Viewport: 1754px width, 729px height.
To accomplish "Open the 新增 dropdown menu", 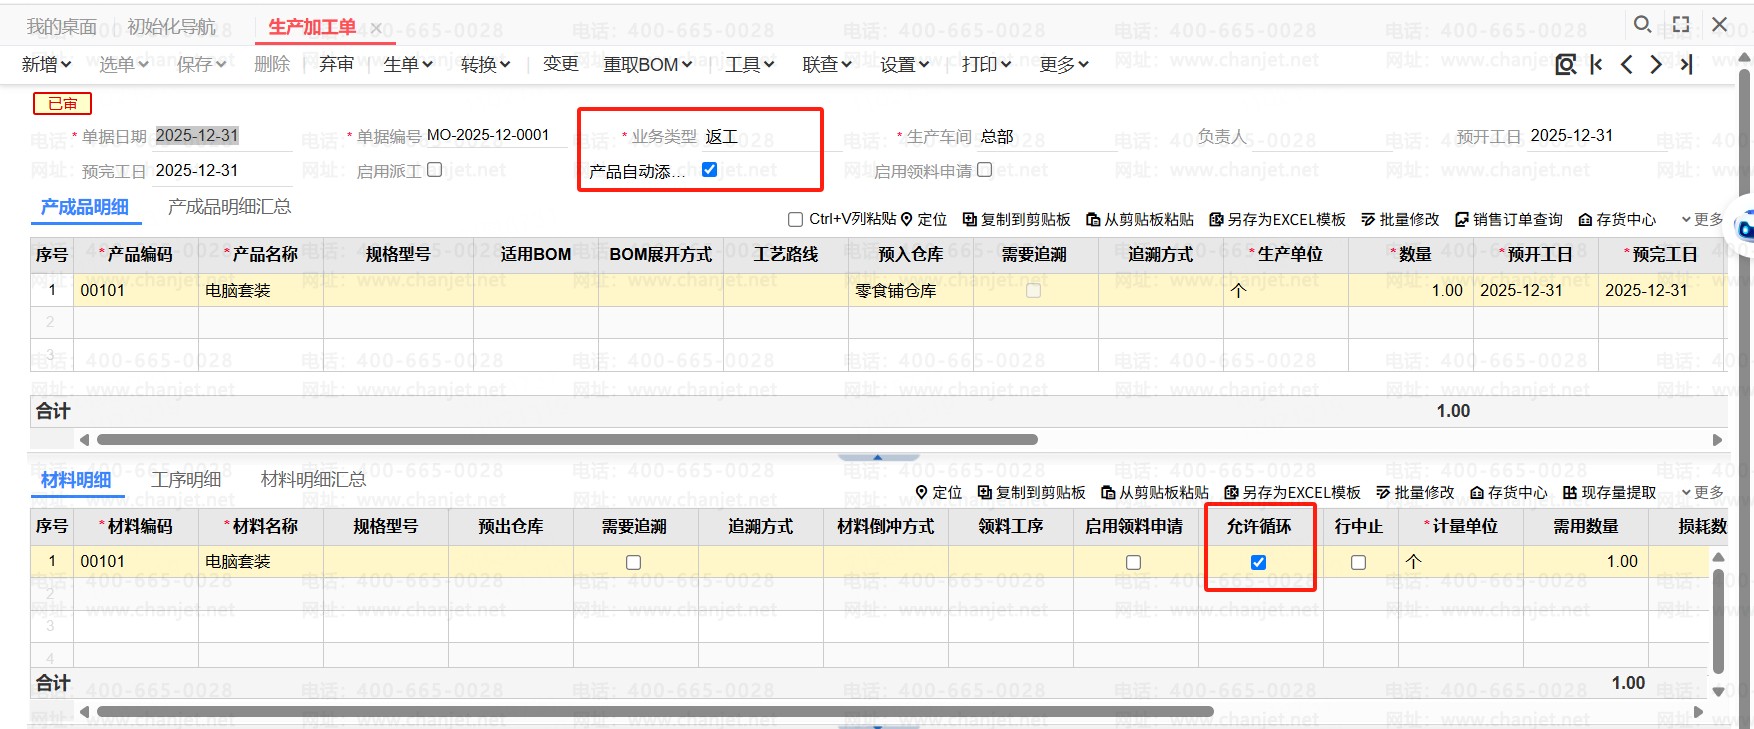I will (x=47, y=65).
